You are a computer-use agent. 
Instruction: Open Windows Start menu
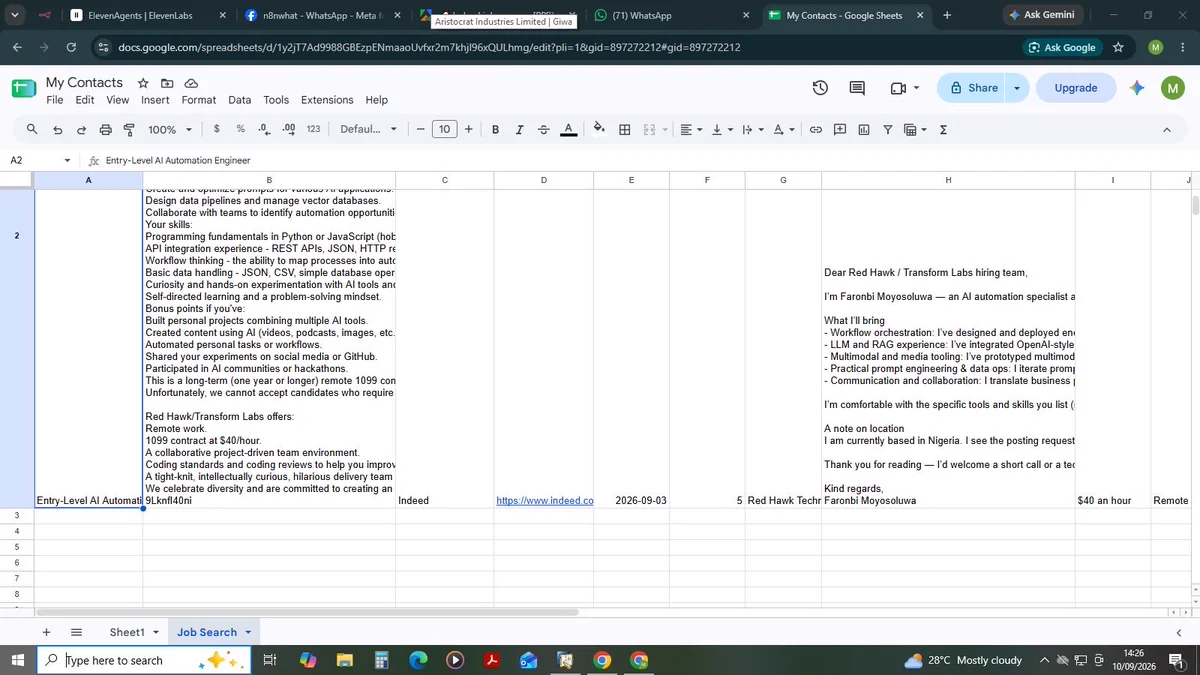pos(17,660)
